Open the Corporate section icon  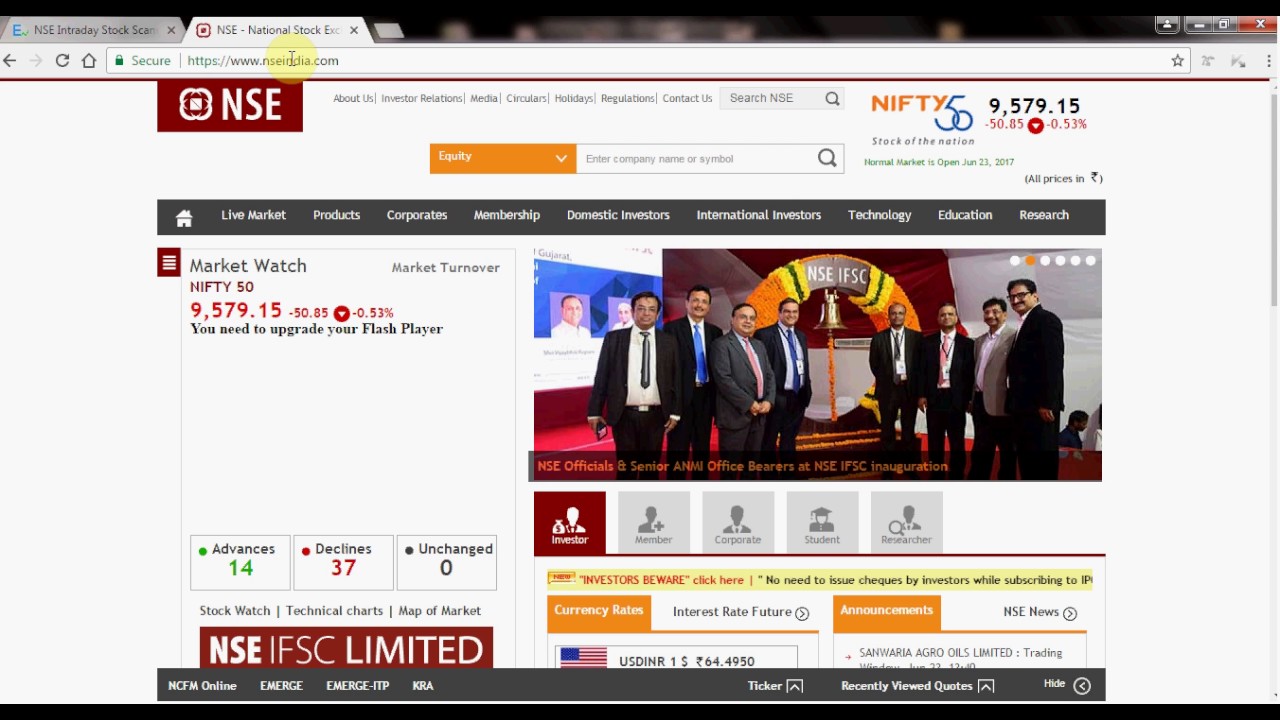(738, 522)
